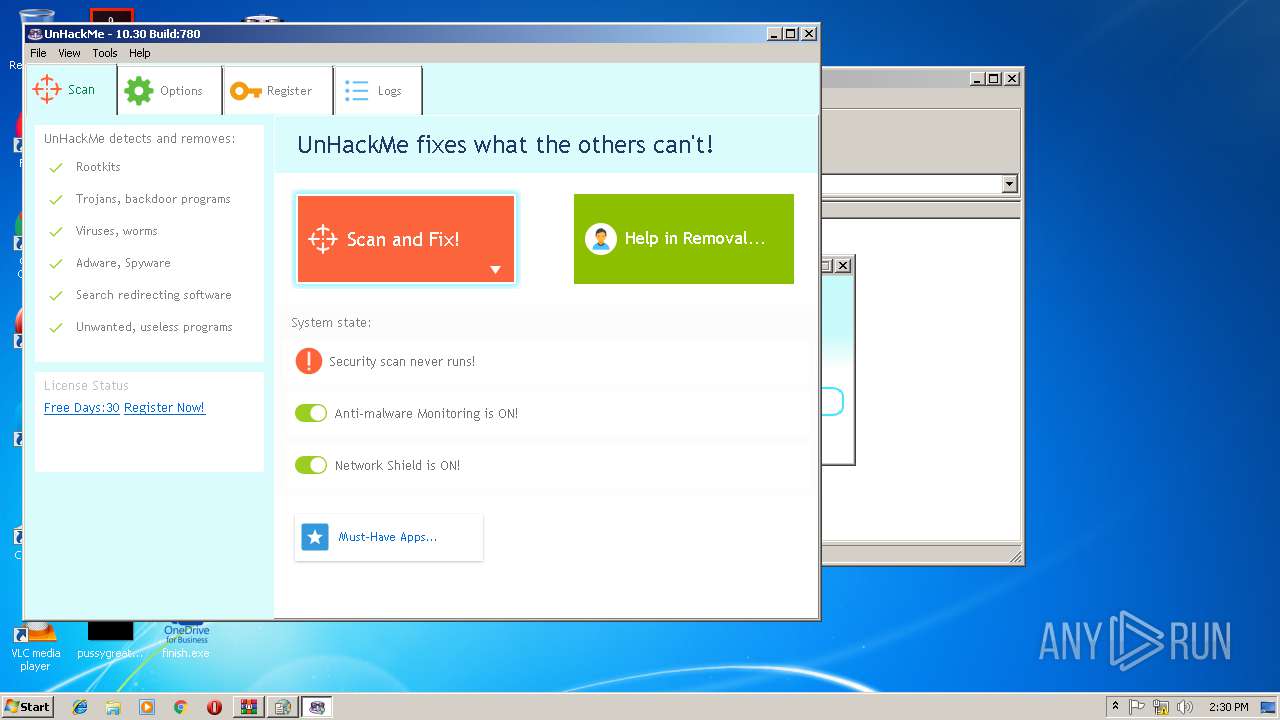The image size is (1280, 720).
Task: Open the finish.exe desktop icon
Action: point(186,640)
